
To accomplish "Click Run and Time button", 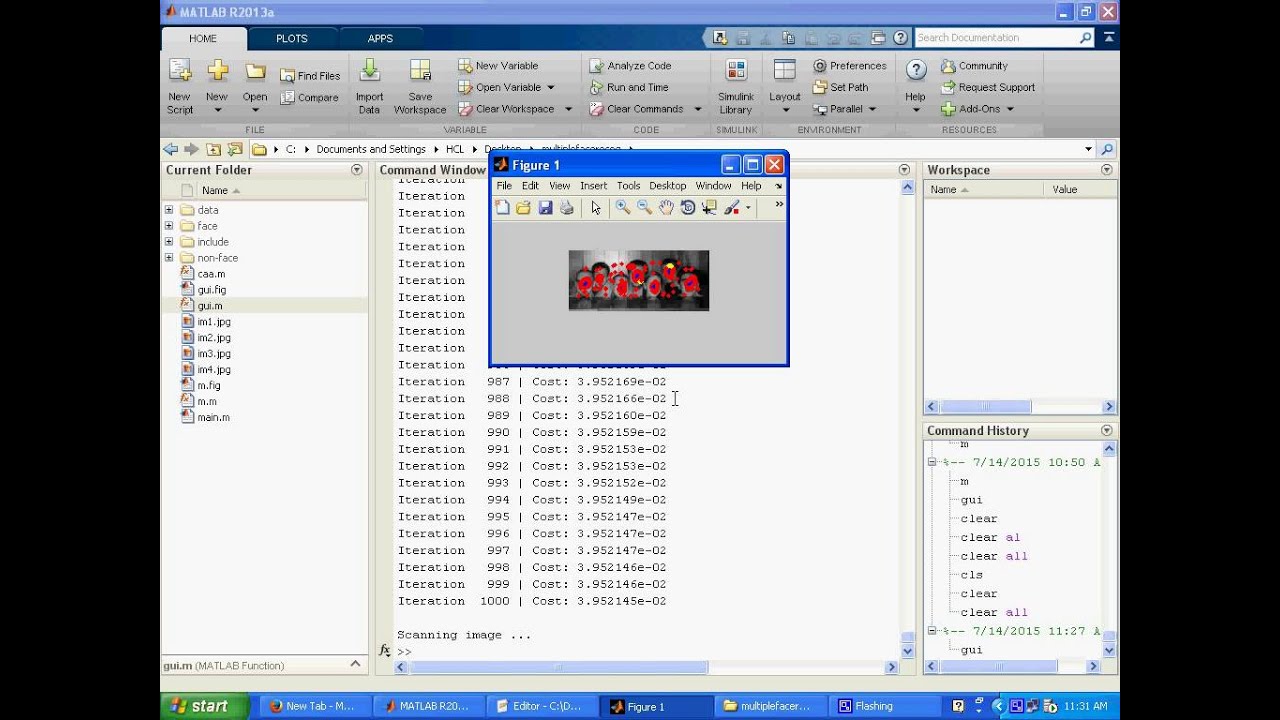I will click(628, 88).
